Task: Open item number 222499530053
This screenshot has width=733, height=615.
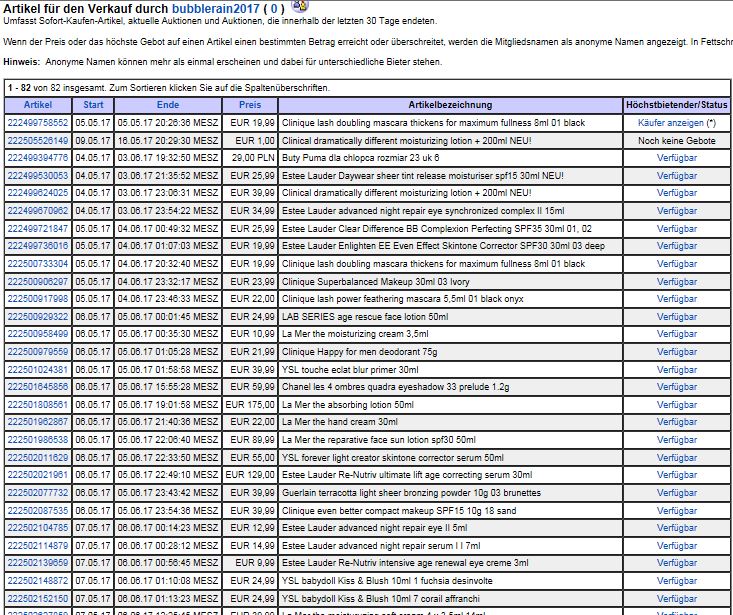Action: pyautogui.click(x=38, y=176)
